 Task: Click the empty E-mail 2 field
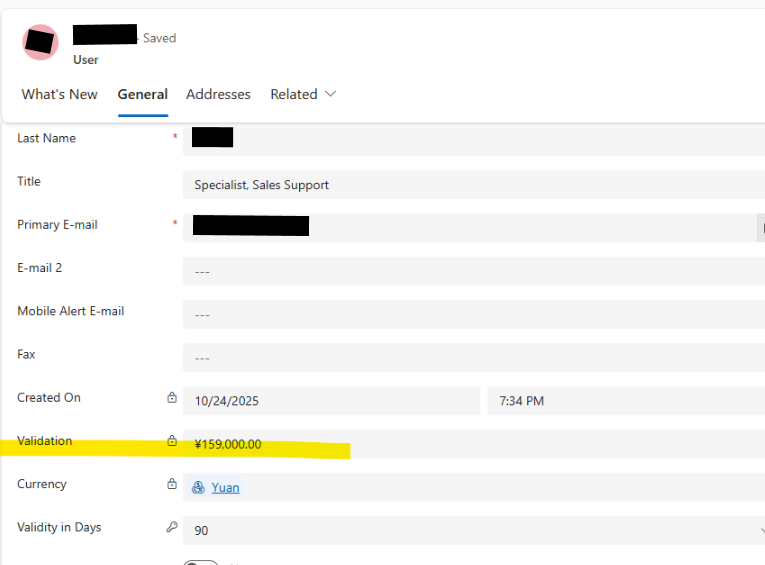click(x=474, y=271)
